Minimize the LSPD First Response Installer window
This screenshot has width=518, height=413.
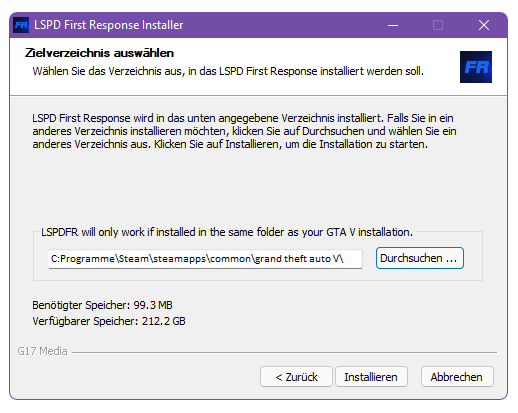coord(393,25)
